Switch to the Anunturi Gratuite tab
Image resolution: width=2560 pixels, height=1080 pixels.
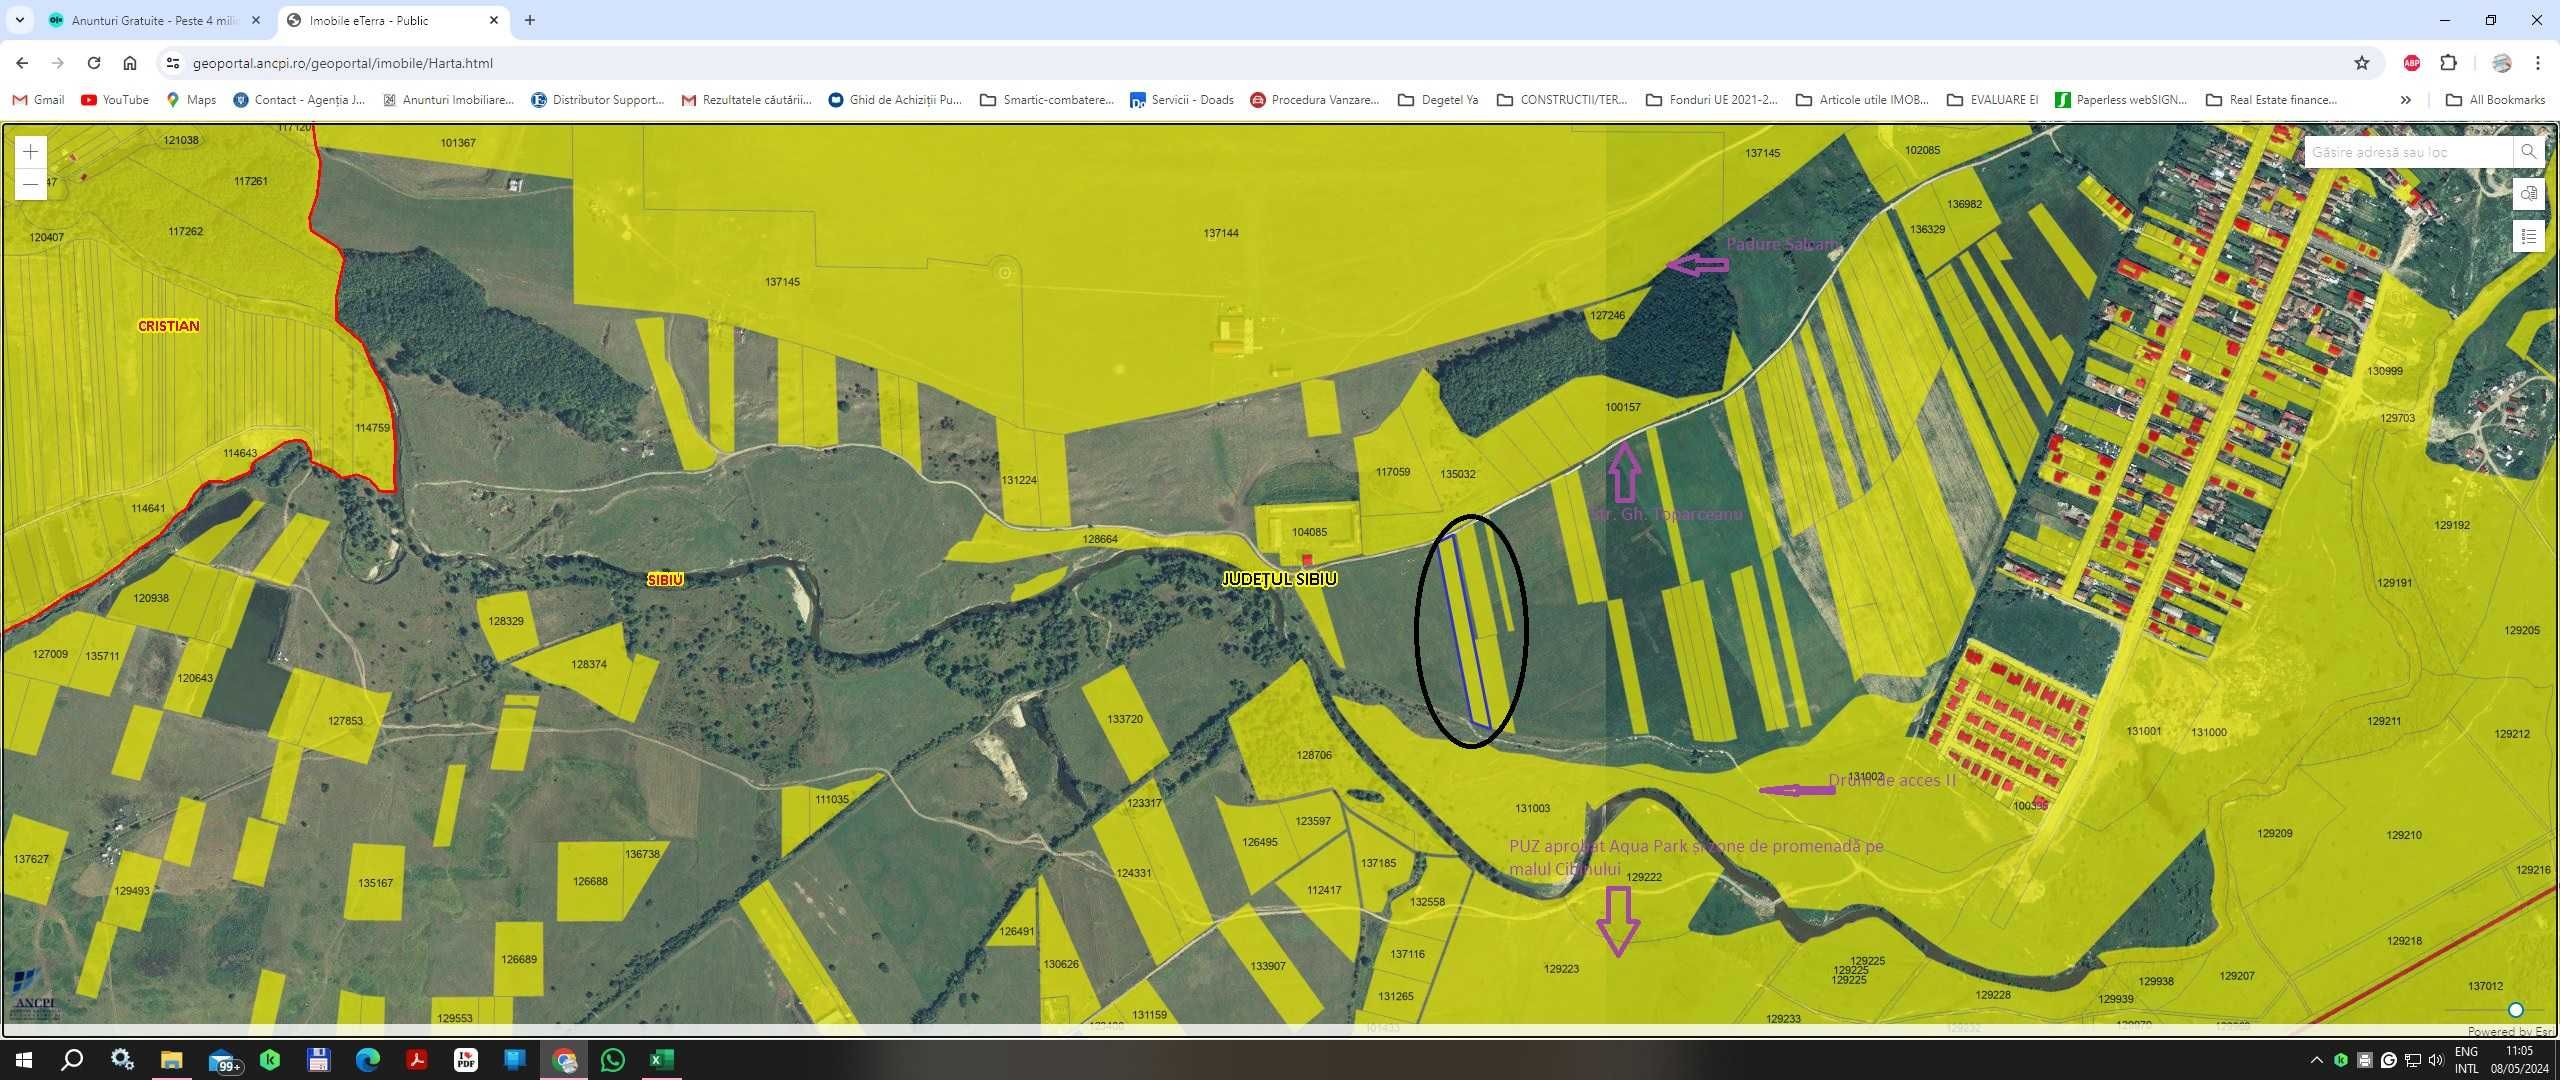(x=154, y=20)
